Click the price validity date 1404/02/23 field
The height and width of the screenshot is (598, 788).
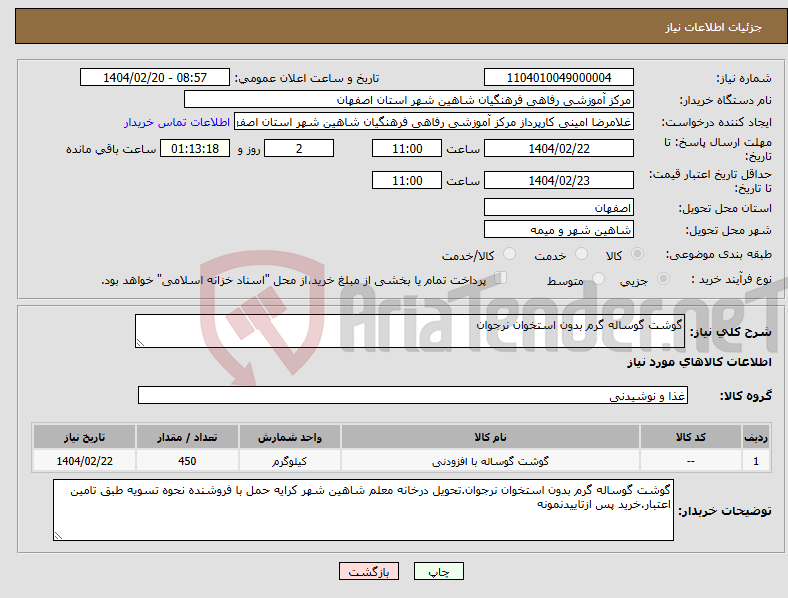point(558,180)
